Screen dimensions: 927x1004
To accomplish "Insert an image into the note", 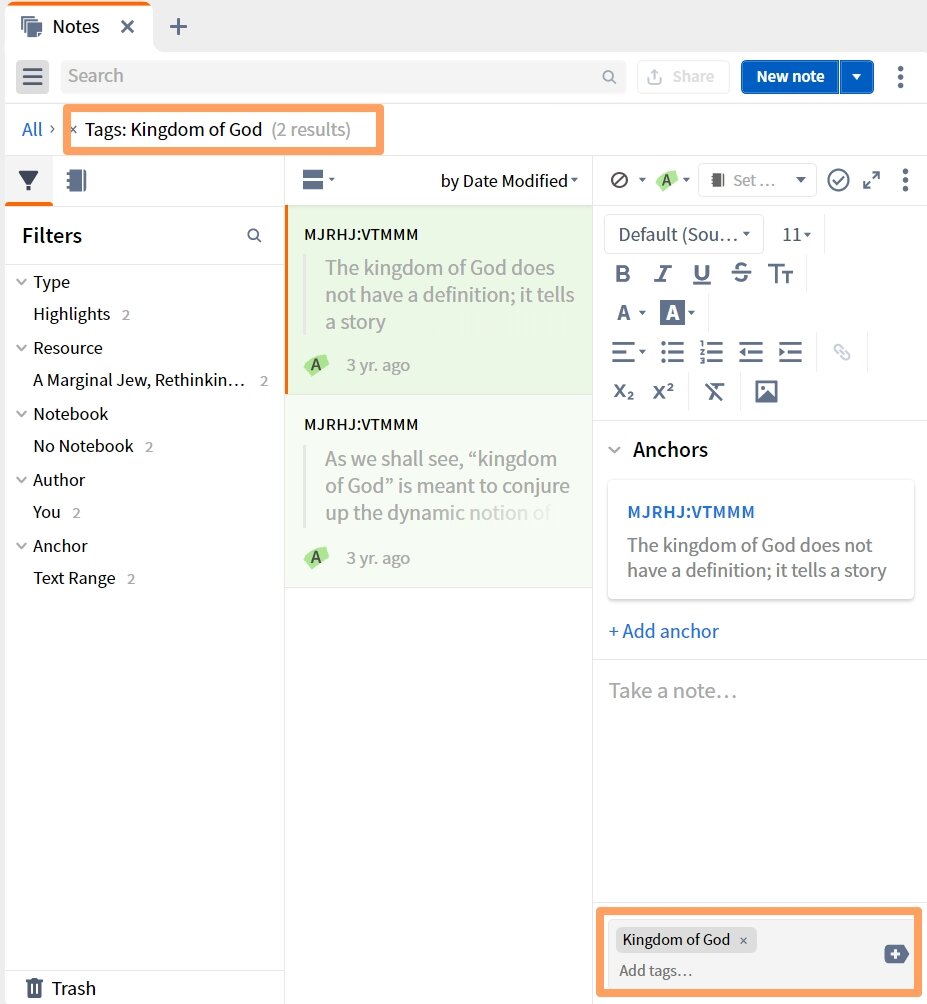I will (x=766, y=392).
